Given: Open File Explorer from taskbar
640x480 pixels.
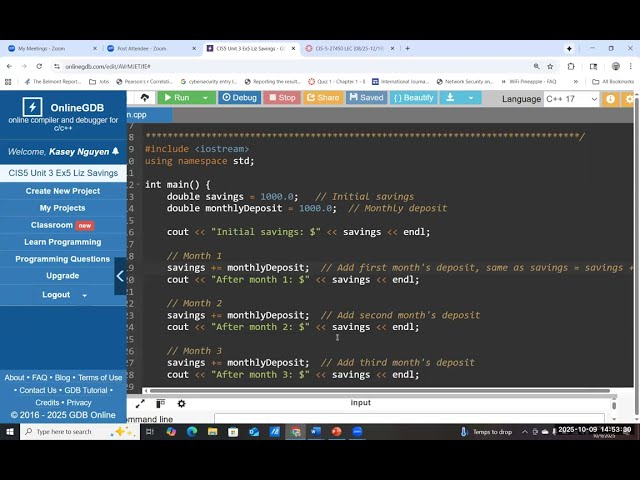Looking at the screenshot, I should [213, 432].
